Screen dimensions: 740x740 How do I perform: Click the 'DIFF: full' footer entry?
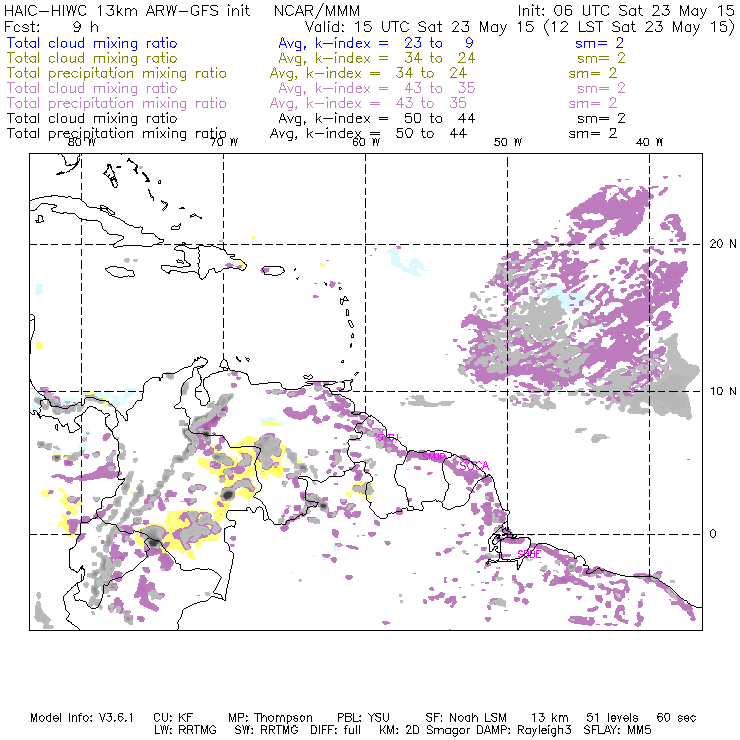pyautogui.click(x=335, y=730)
